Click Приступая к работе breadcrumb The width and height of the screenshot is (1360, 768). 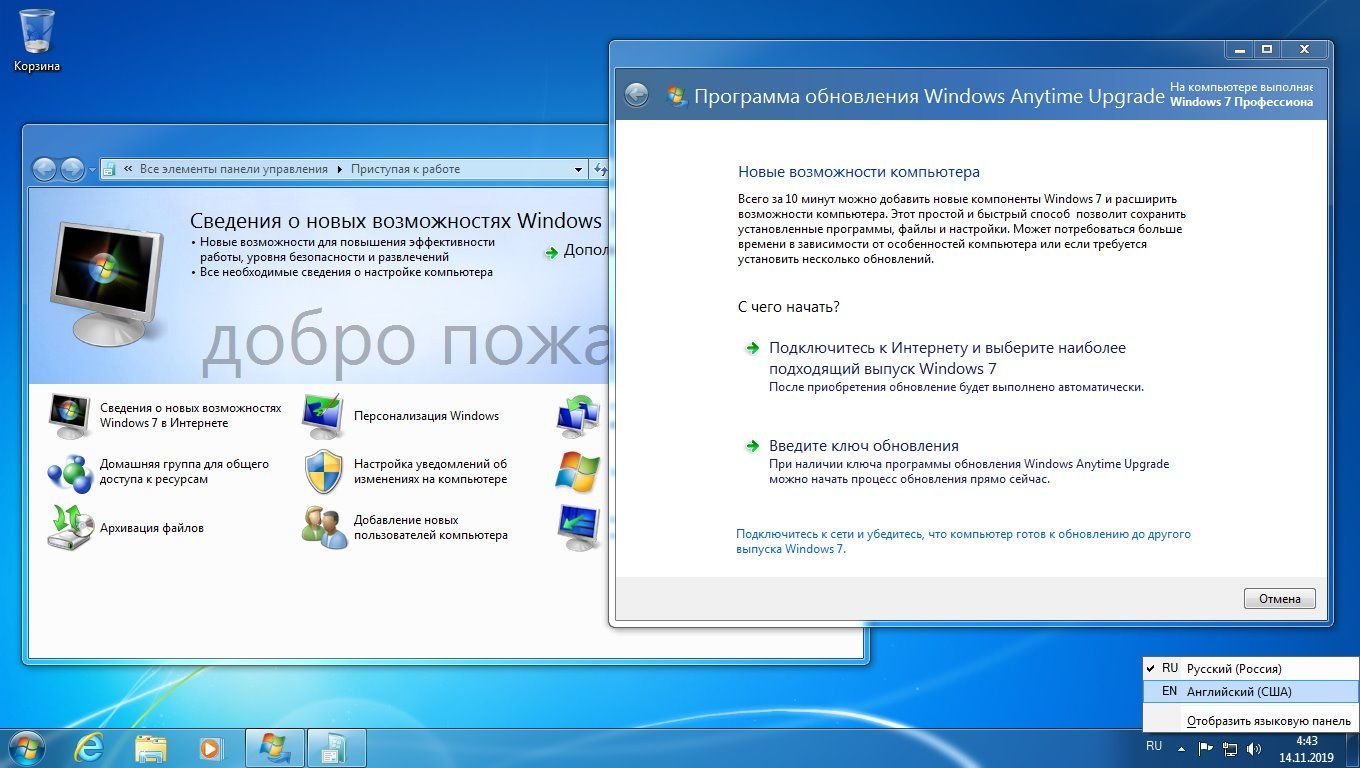point(405,169)
